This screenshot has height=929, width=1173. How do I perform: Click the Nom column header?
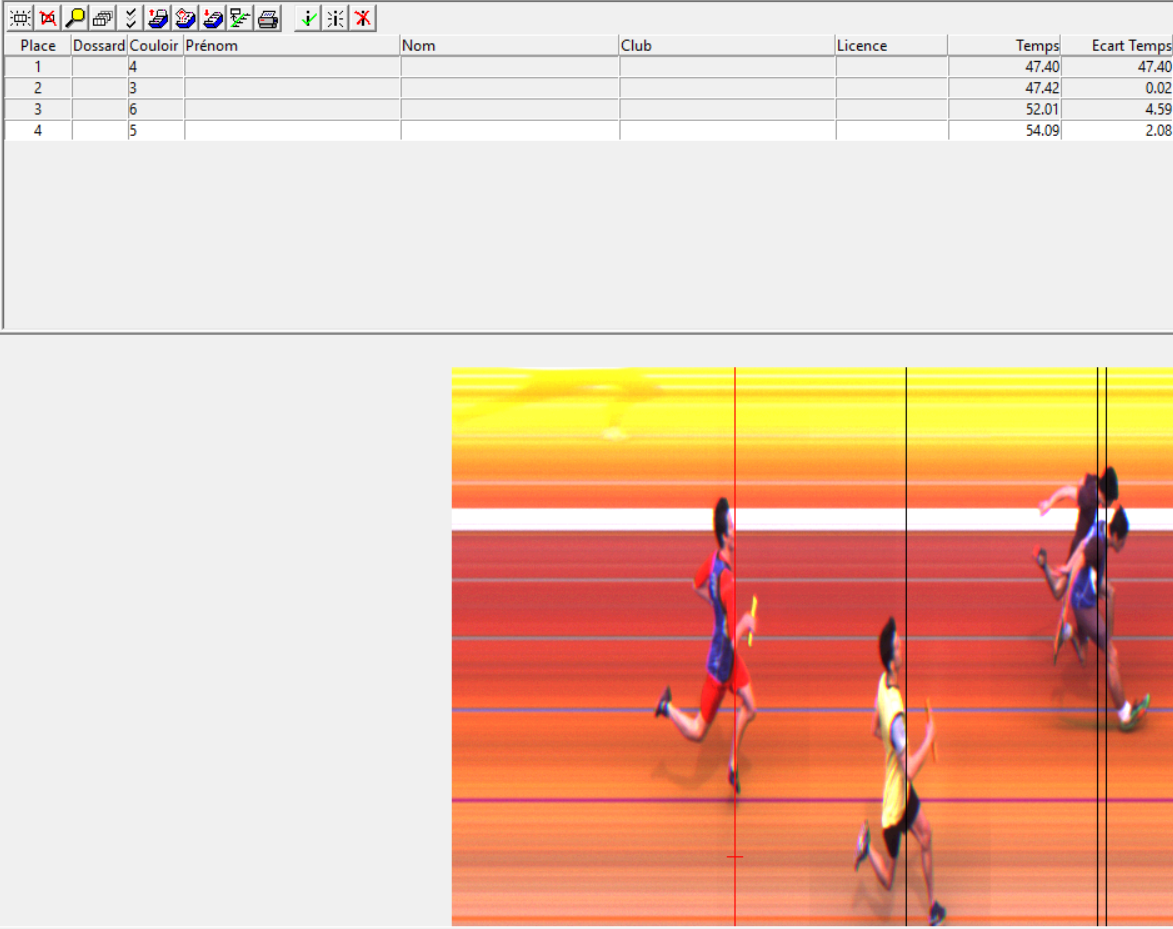[x=509, y=46]
